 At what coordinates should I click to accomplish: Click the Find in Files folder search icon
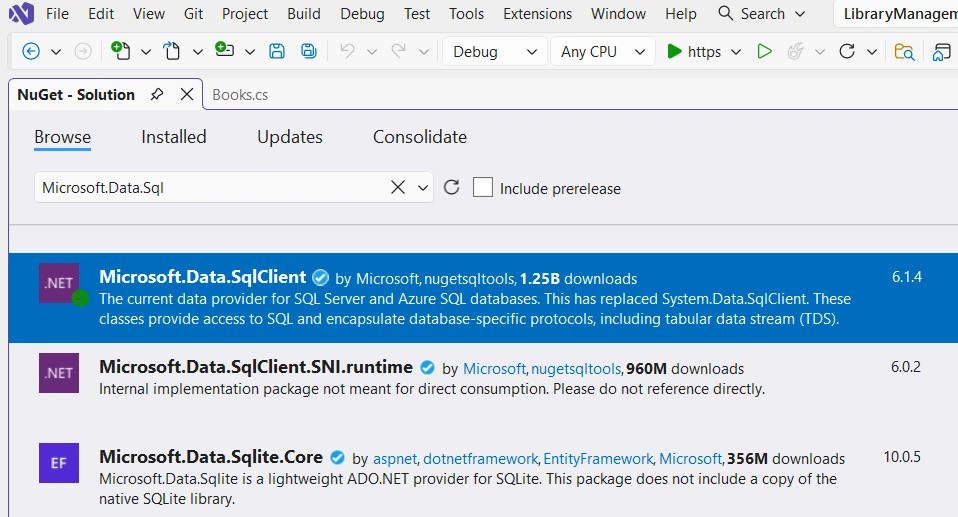pos(904,52)
